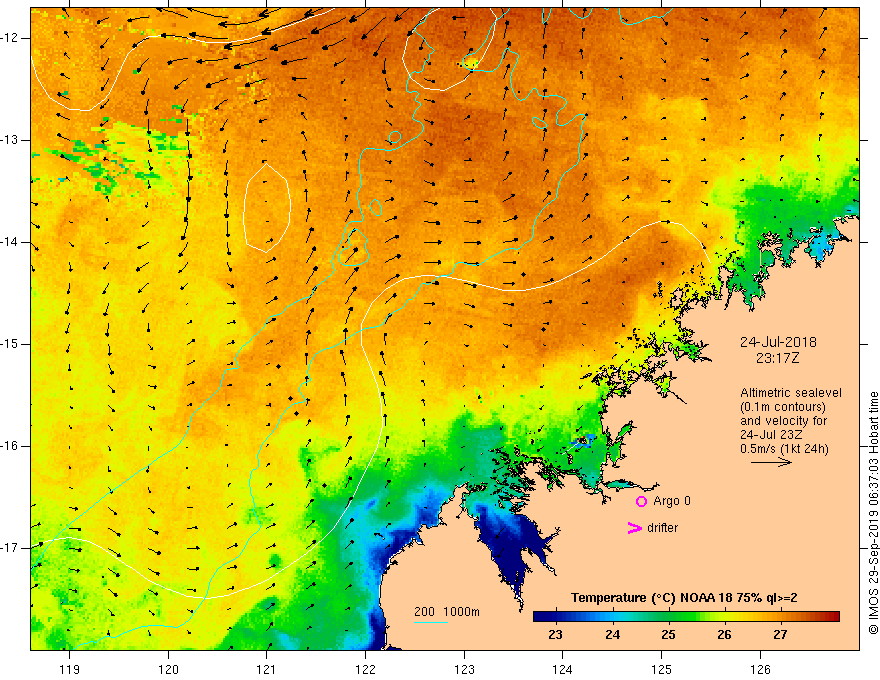The width and height of the screenshot is (880, 680).
Task: Click the cyan bathymetry legend line
Action: pos(431,622)
